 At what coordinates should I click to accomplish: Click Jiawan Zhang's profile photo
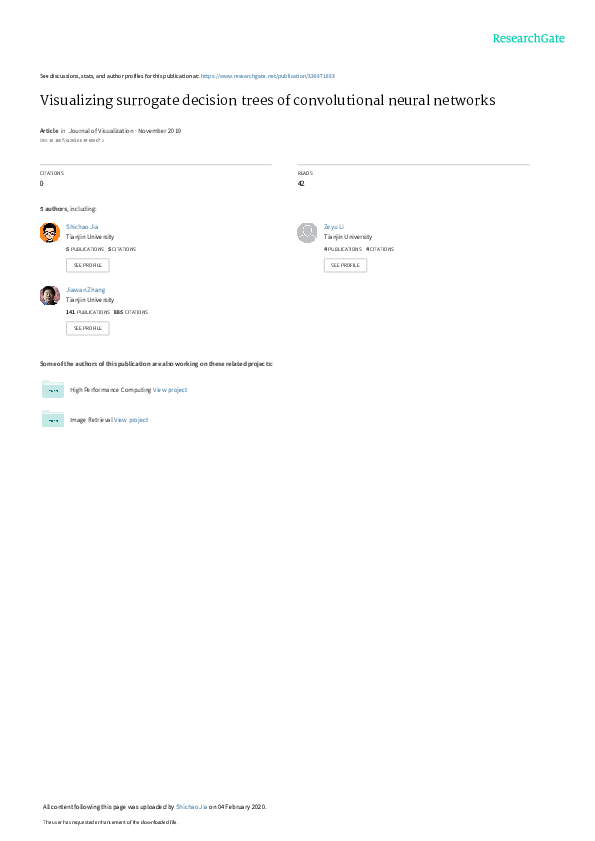(50, 296)
